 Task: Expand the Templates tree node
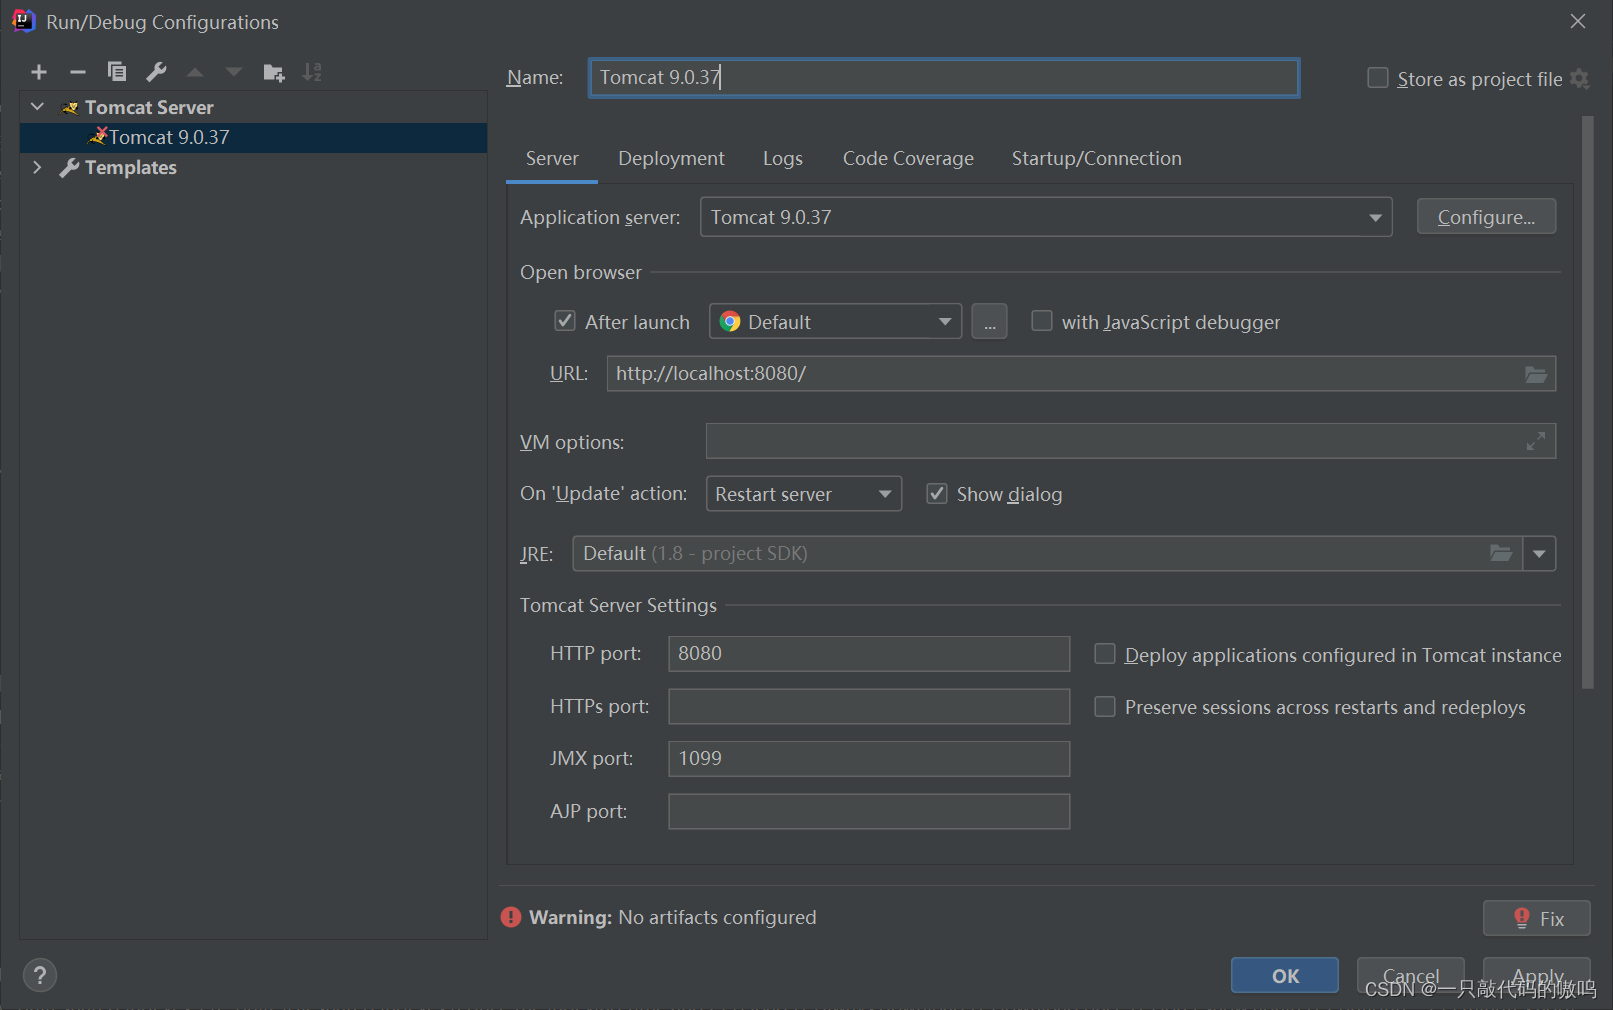tap(38, 167)
